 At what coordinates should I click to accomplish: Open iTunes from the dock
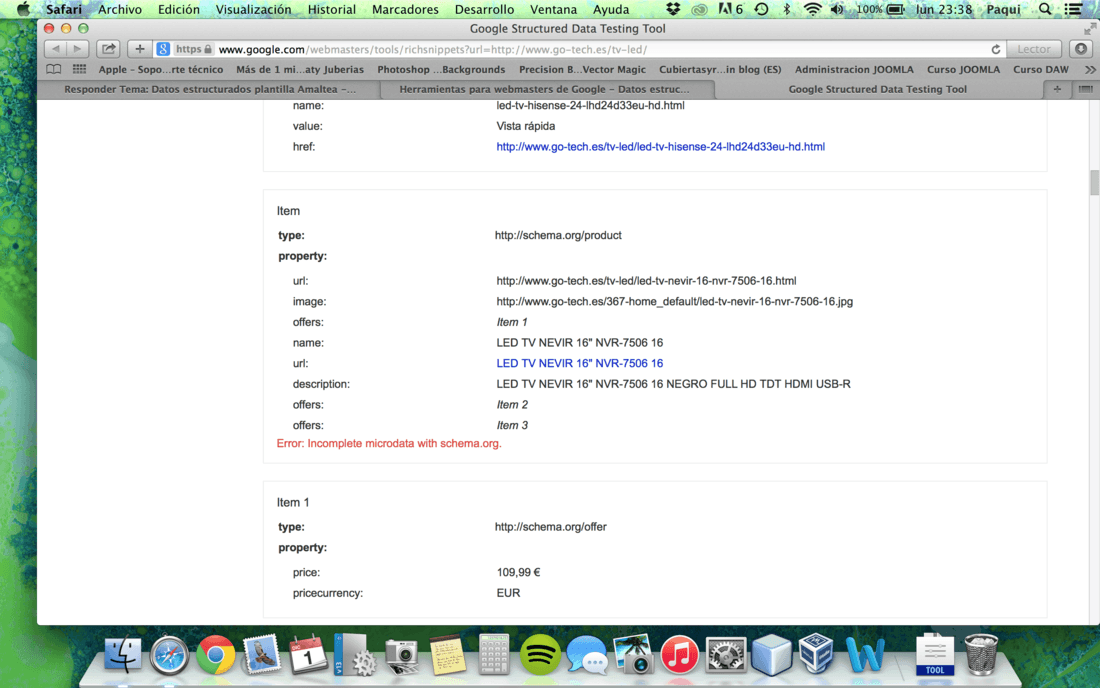679,655
